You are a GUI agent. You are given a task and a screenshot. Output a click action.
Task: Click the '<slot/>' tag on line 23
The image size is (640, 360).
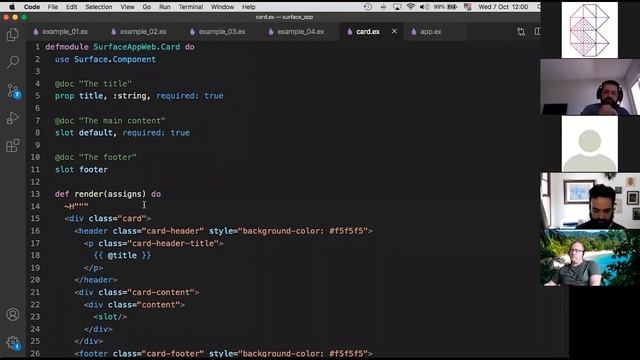[x=110, y=317]
